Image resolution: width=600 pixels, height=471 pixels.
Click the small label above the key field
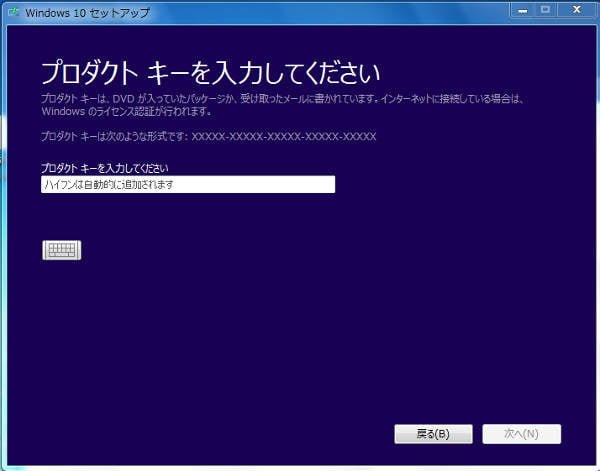click(104, 167)
